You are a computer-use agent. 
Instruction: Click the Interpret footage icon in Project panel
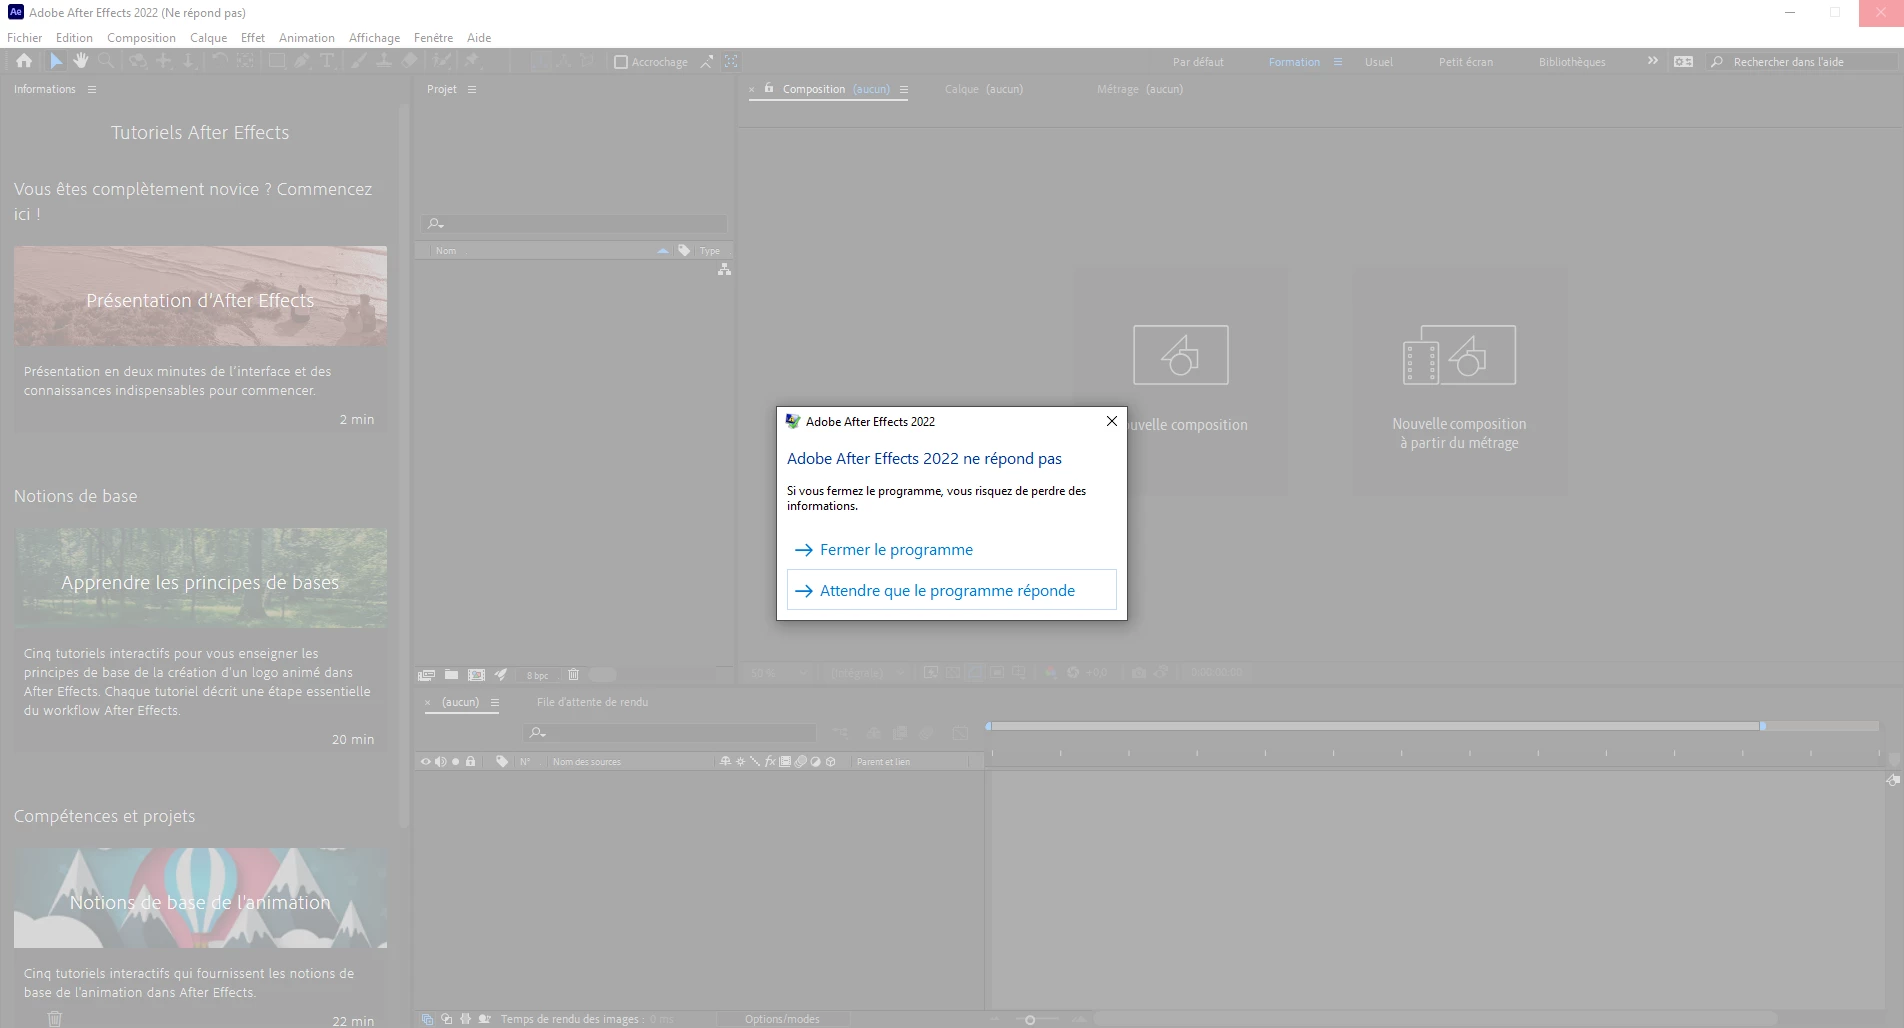(427, 675)
